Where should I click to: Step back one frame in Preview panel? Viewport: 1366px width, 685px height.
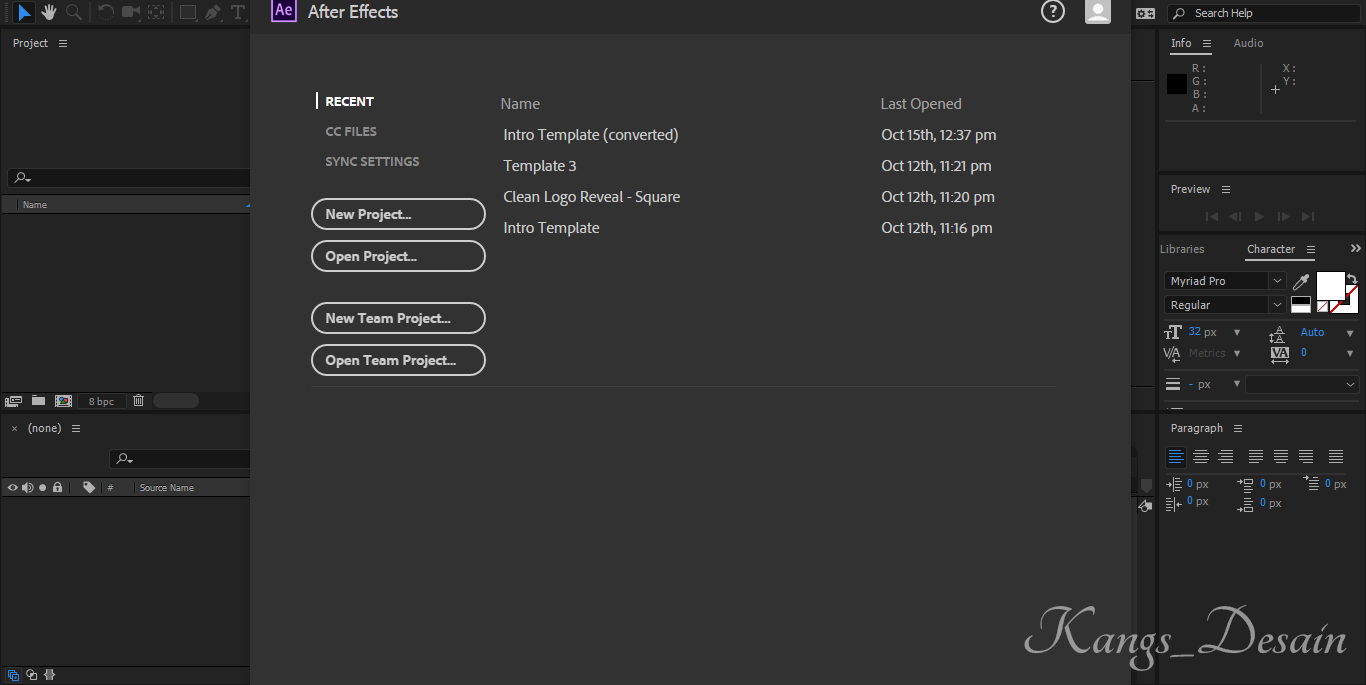(1235, 216)
